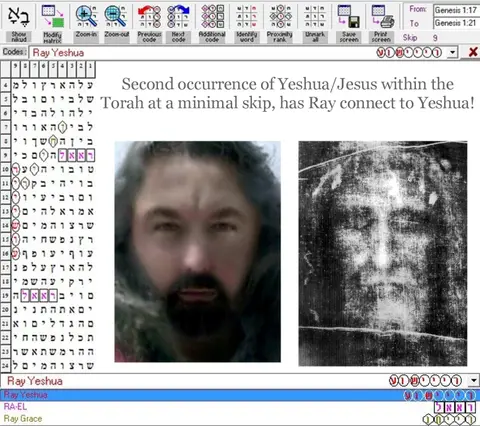Click the Hebrew letter pattern beside RA-EL entry
480x426 pixels.
point(455,407)
